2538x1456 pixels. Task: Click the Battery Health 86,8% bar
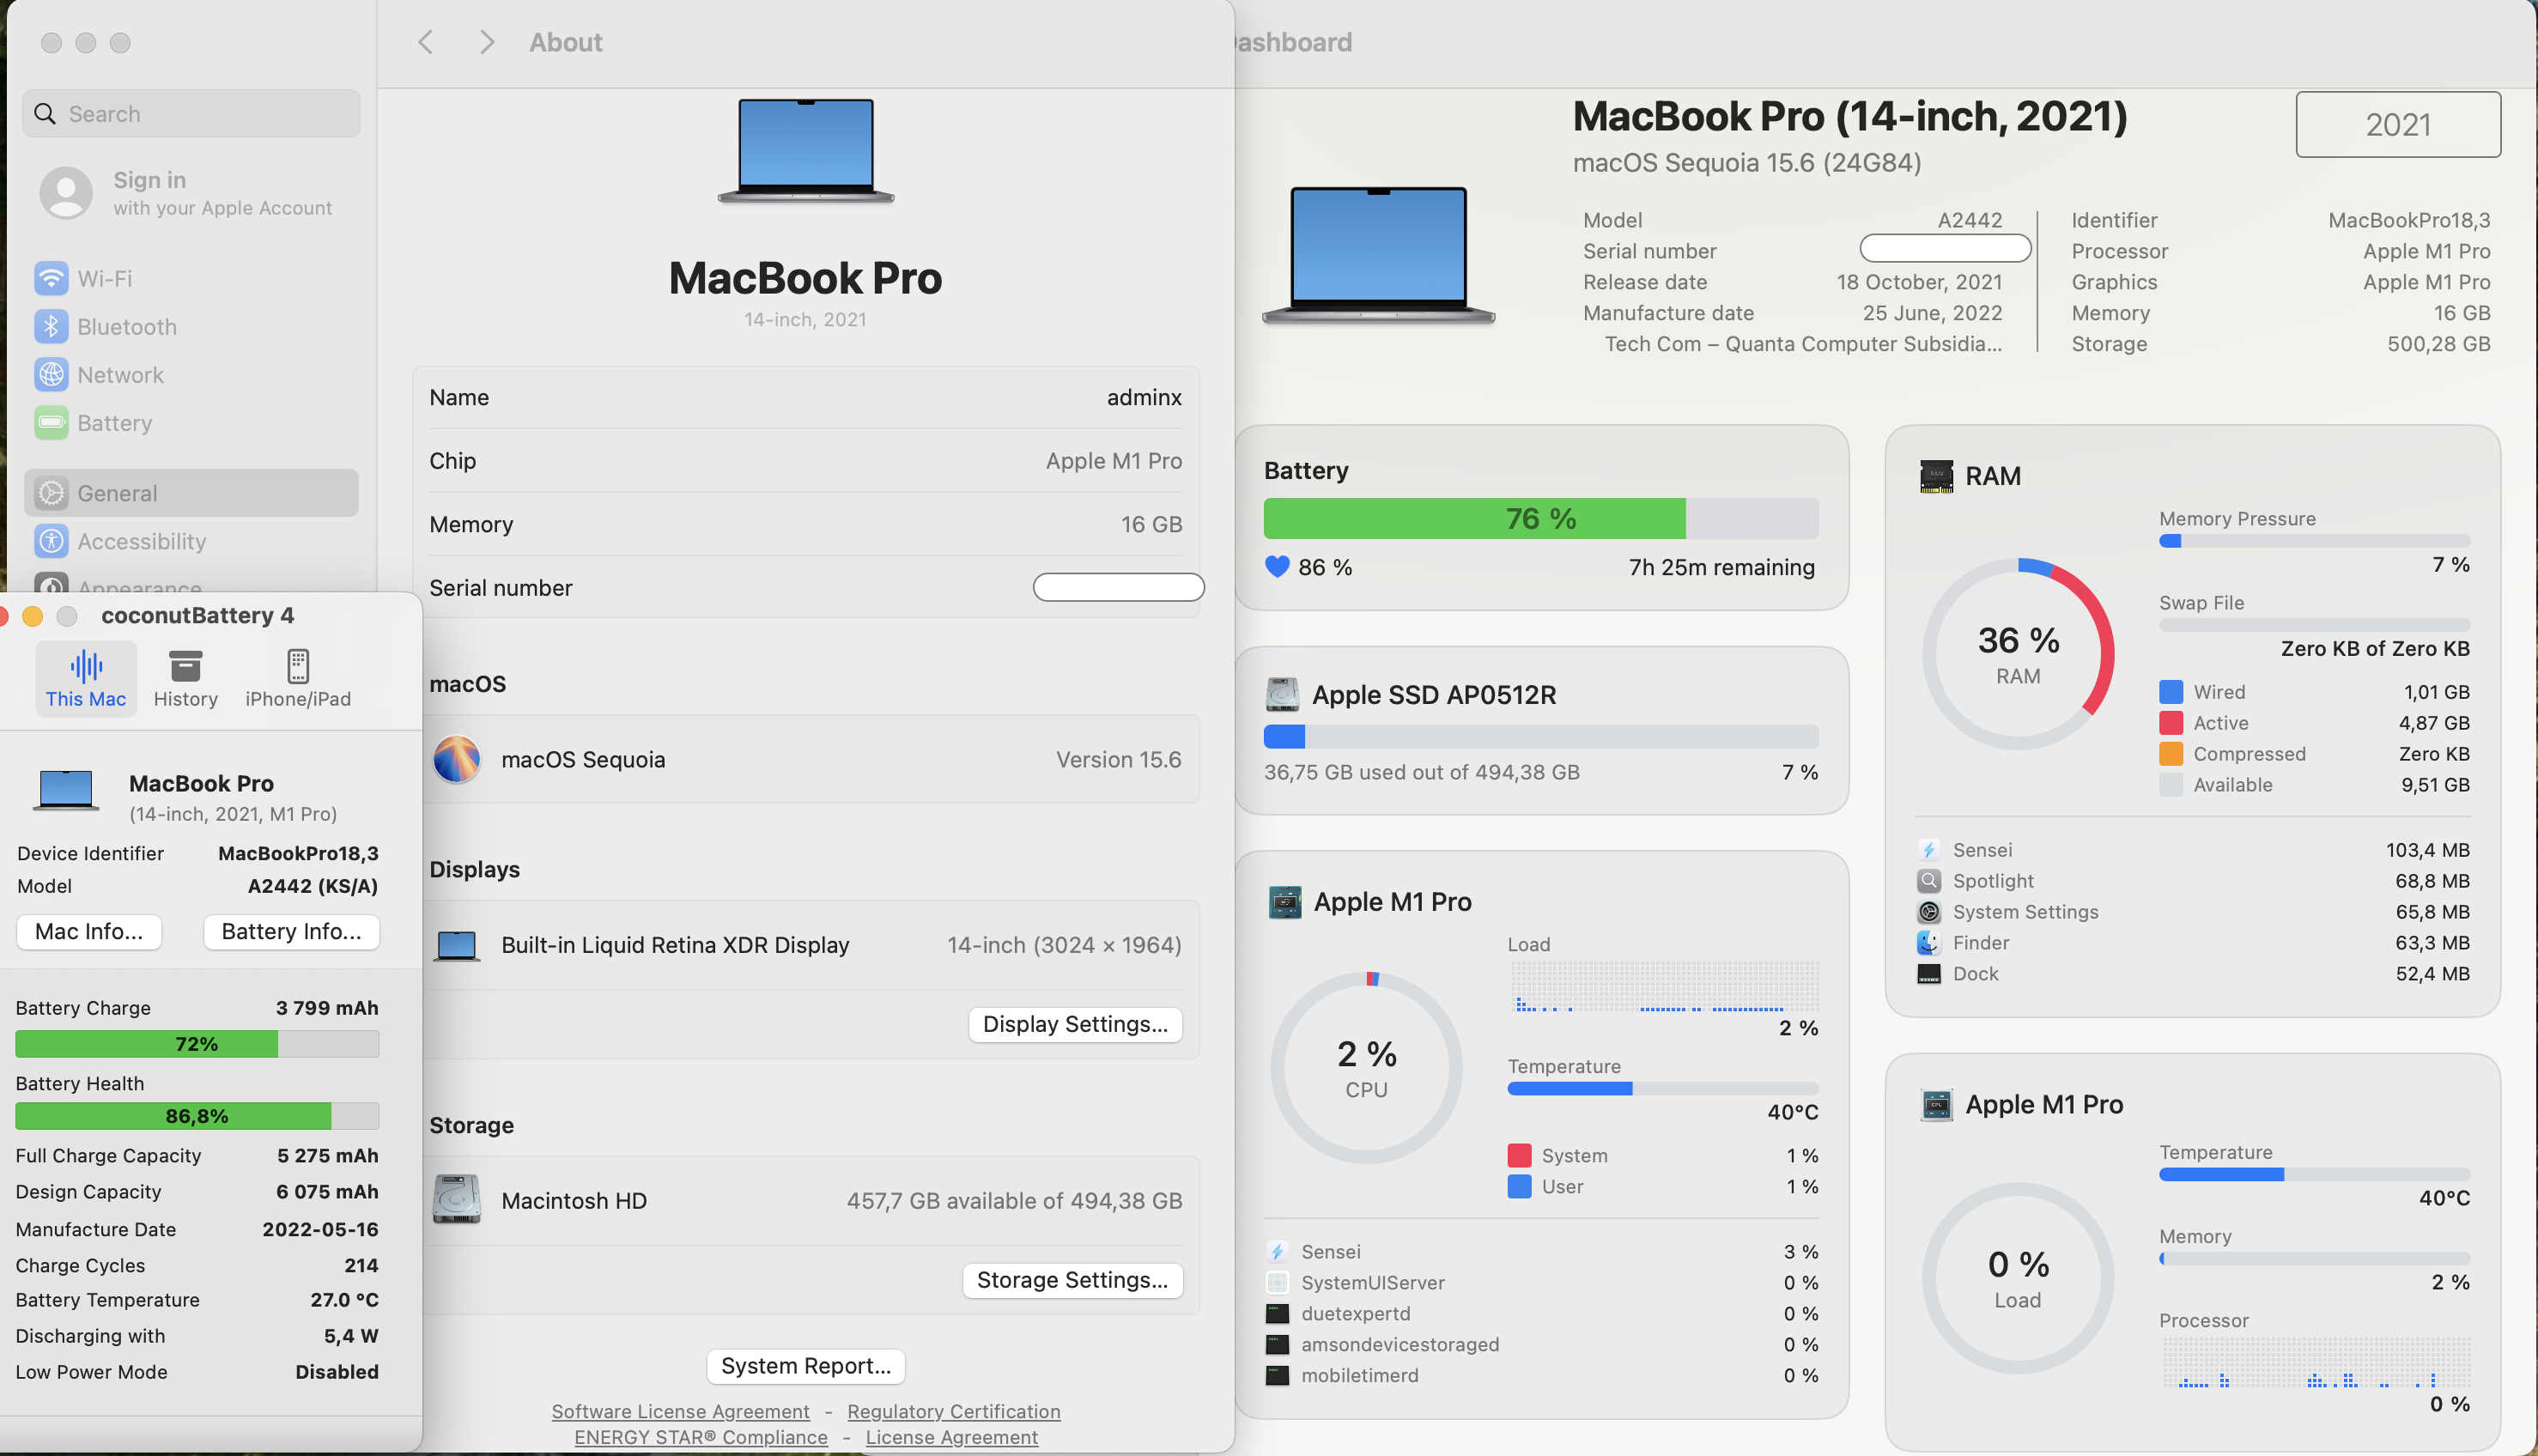coord(197,1116)
